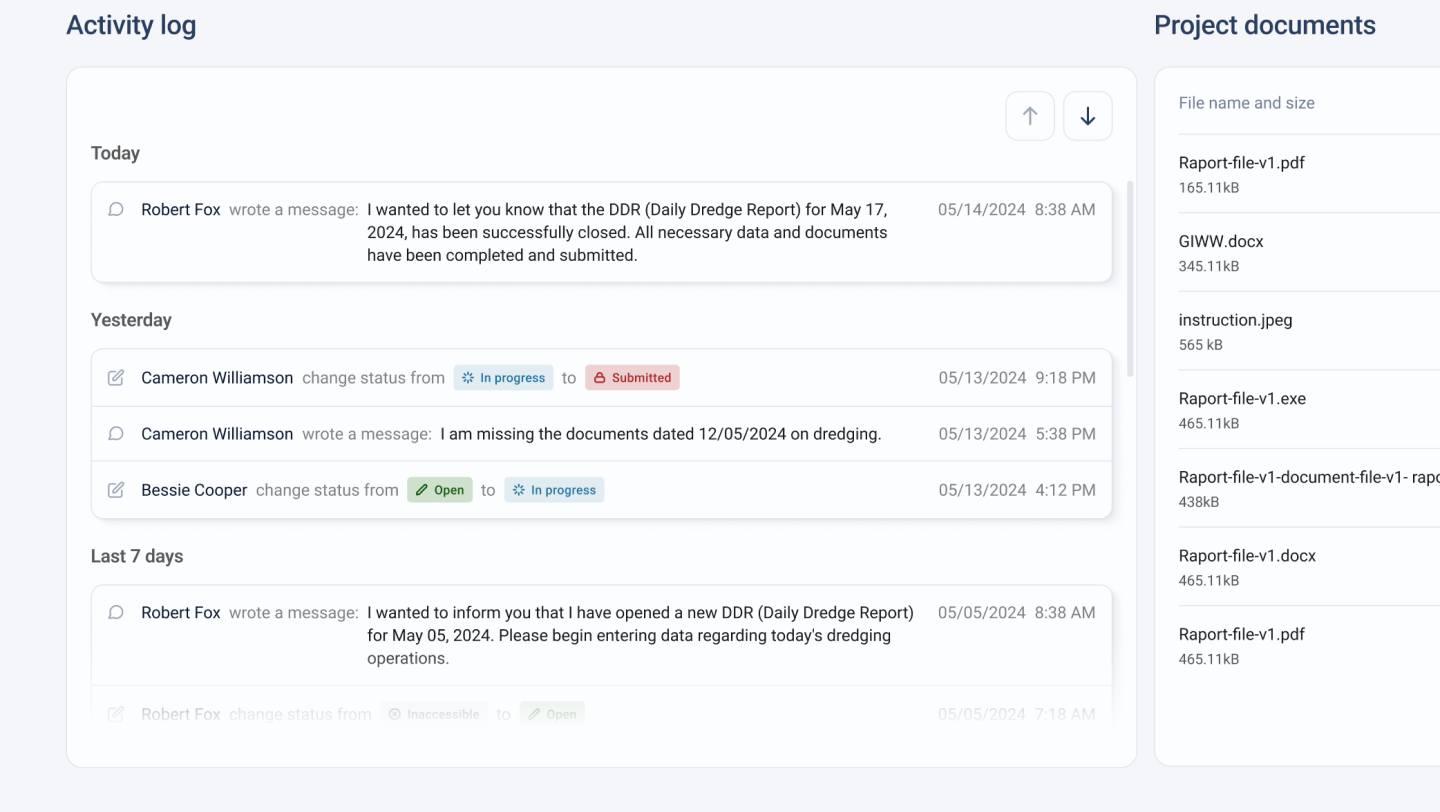Image resolution: width=1440 pixels, height=812 pixels.
Task: Click In progress badge in Cameron Williamson row
Action: (503, 378)
